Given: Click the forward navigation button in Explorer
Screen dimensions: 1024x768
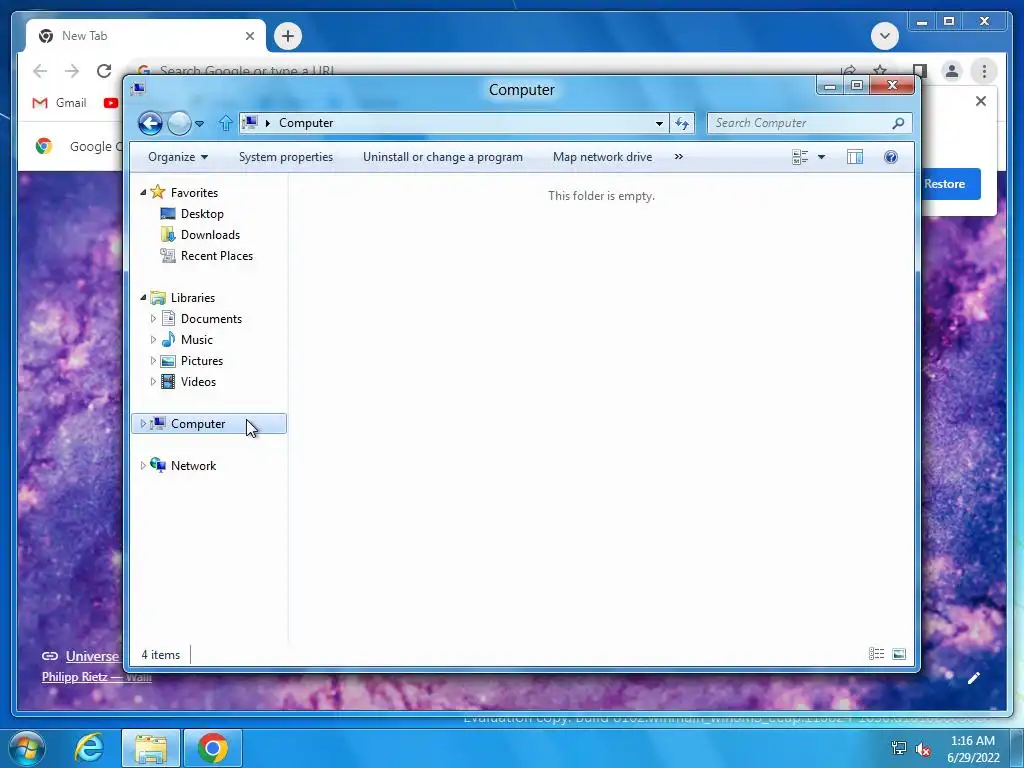Looking at the screenshot, I should [179, 123].
